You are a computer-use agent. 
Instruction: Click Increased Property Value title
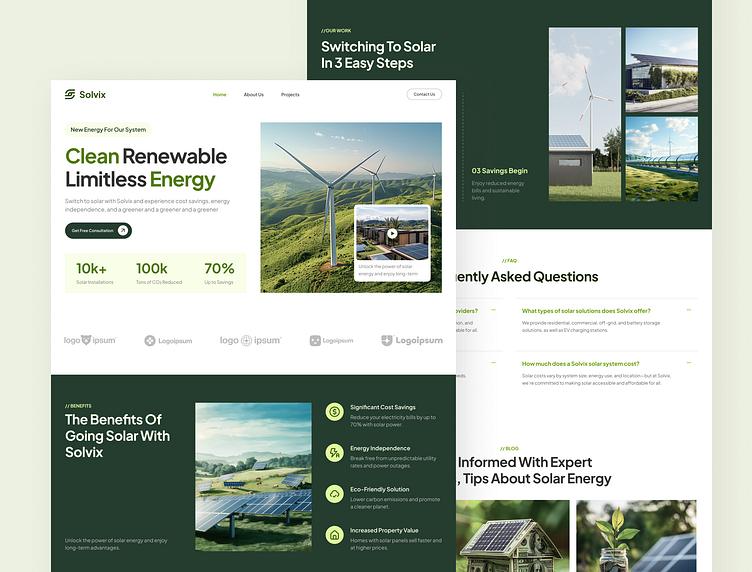384,530
